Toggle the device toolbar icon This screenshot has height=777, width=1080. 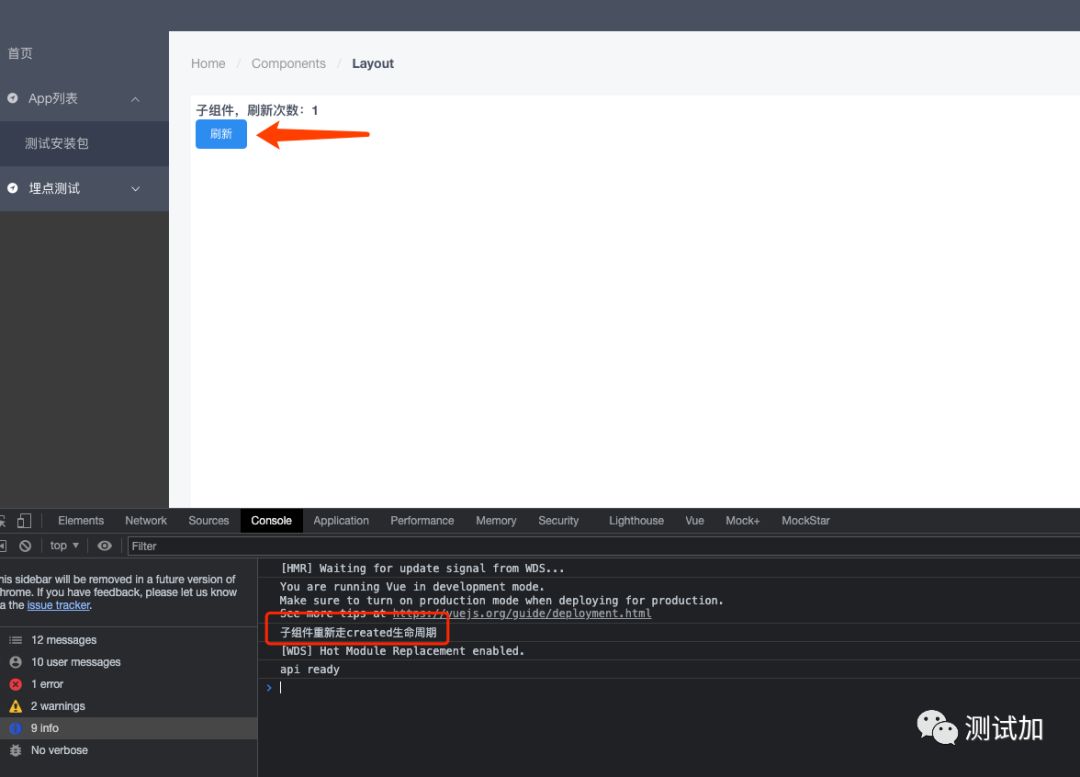tap(24, 521)
